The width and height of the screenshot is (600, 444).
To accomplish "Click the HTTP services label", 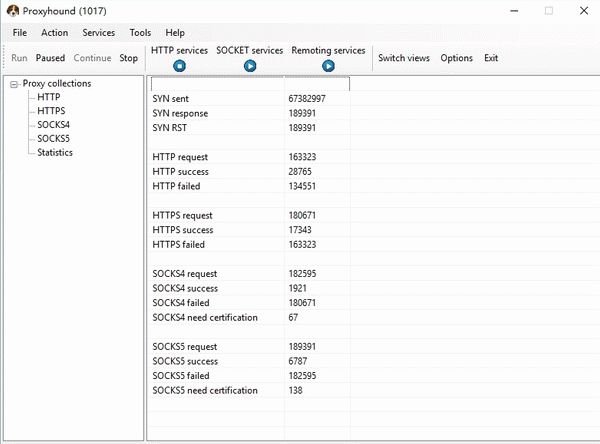I will [179, 51].
